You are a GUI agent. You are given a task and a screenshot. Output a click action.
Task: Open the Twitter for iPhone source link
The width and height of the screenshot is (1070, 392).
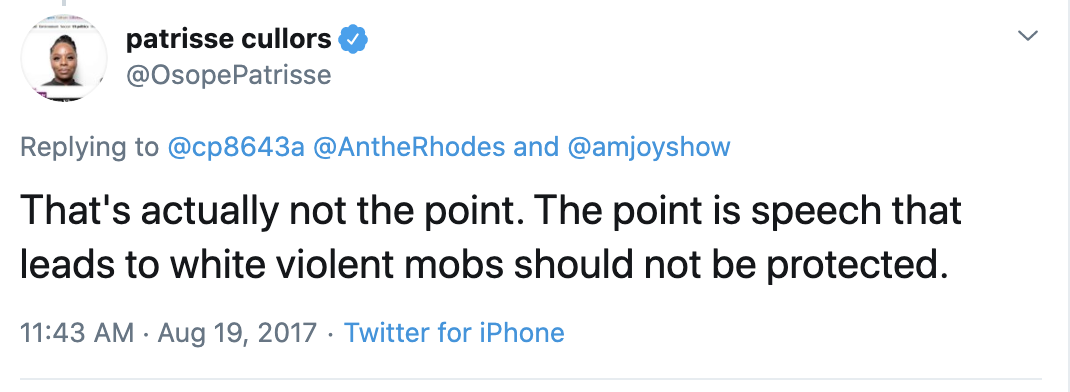pos(454,333)
